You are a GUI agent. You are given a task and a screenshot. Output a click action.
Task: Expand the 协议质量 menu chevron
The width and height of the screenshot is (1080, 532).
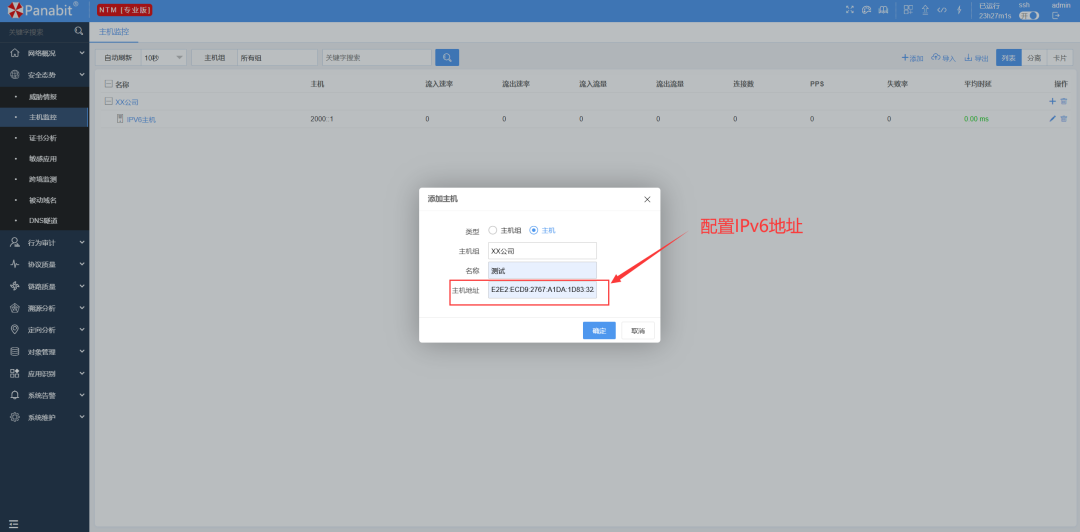[x=82, y=264]
